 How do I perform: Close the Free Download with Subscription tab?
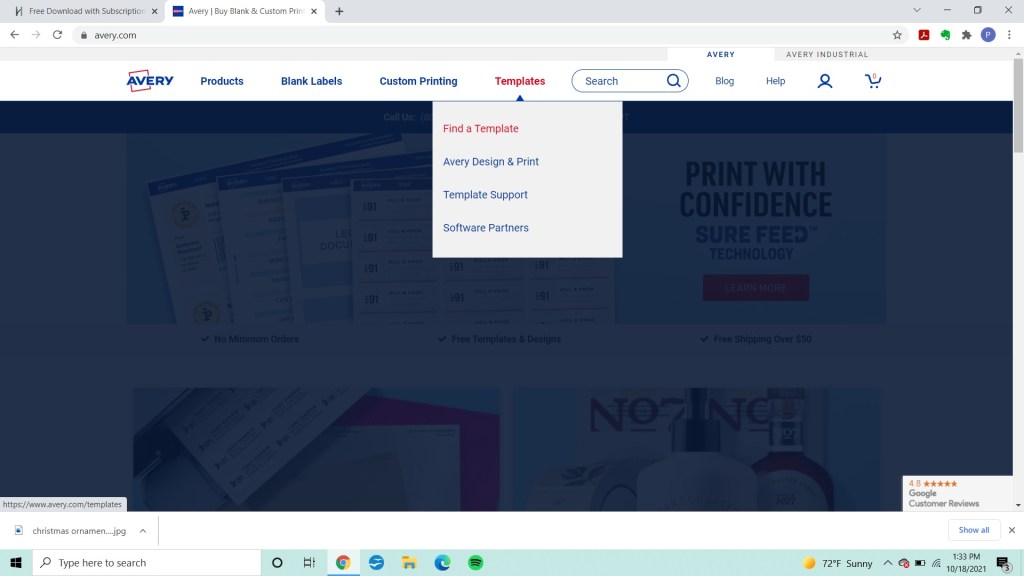[x=155, y=11]
